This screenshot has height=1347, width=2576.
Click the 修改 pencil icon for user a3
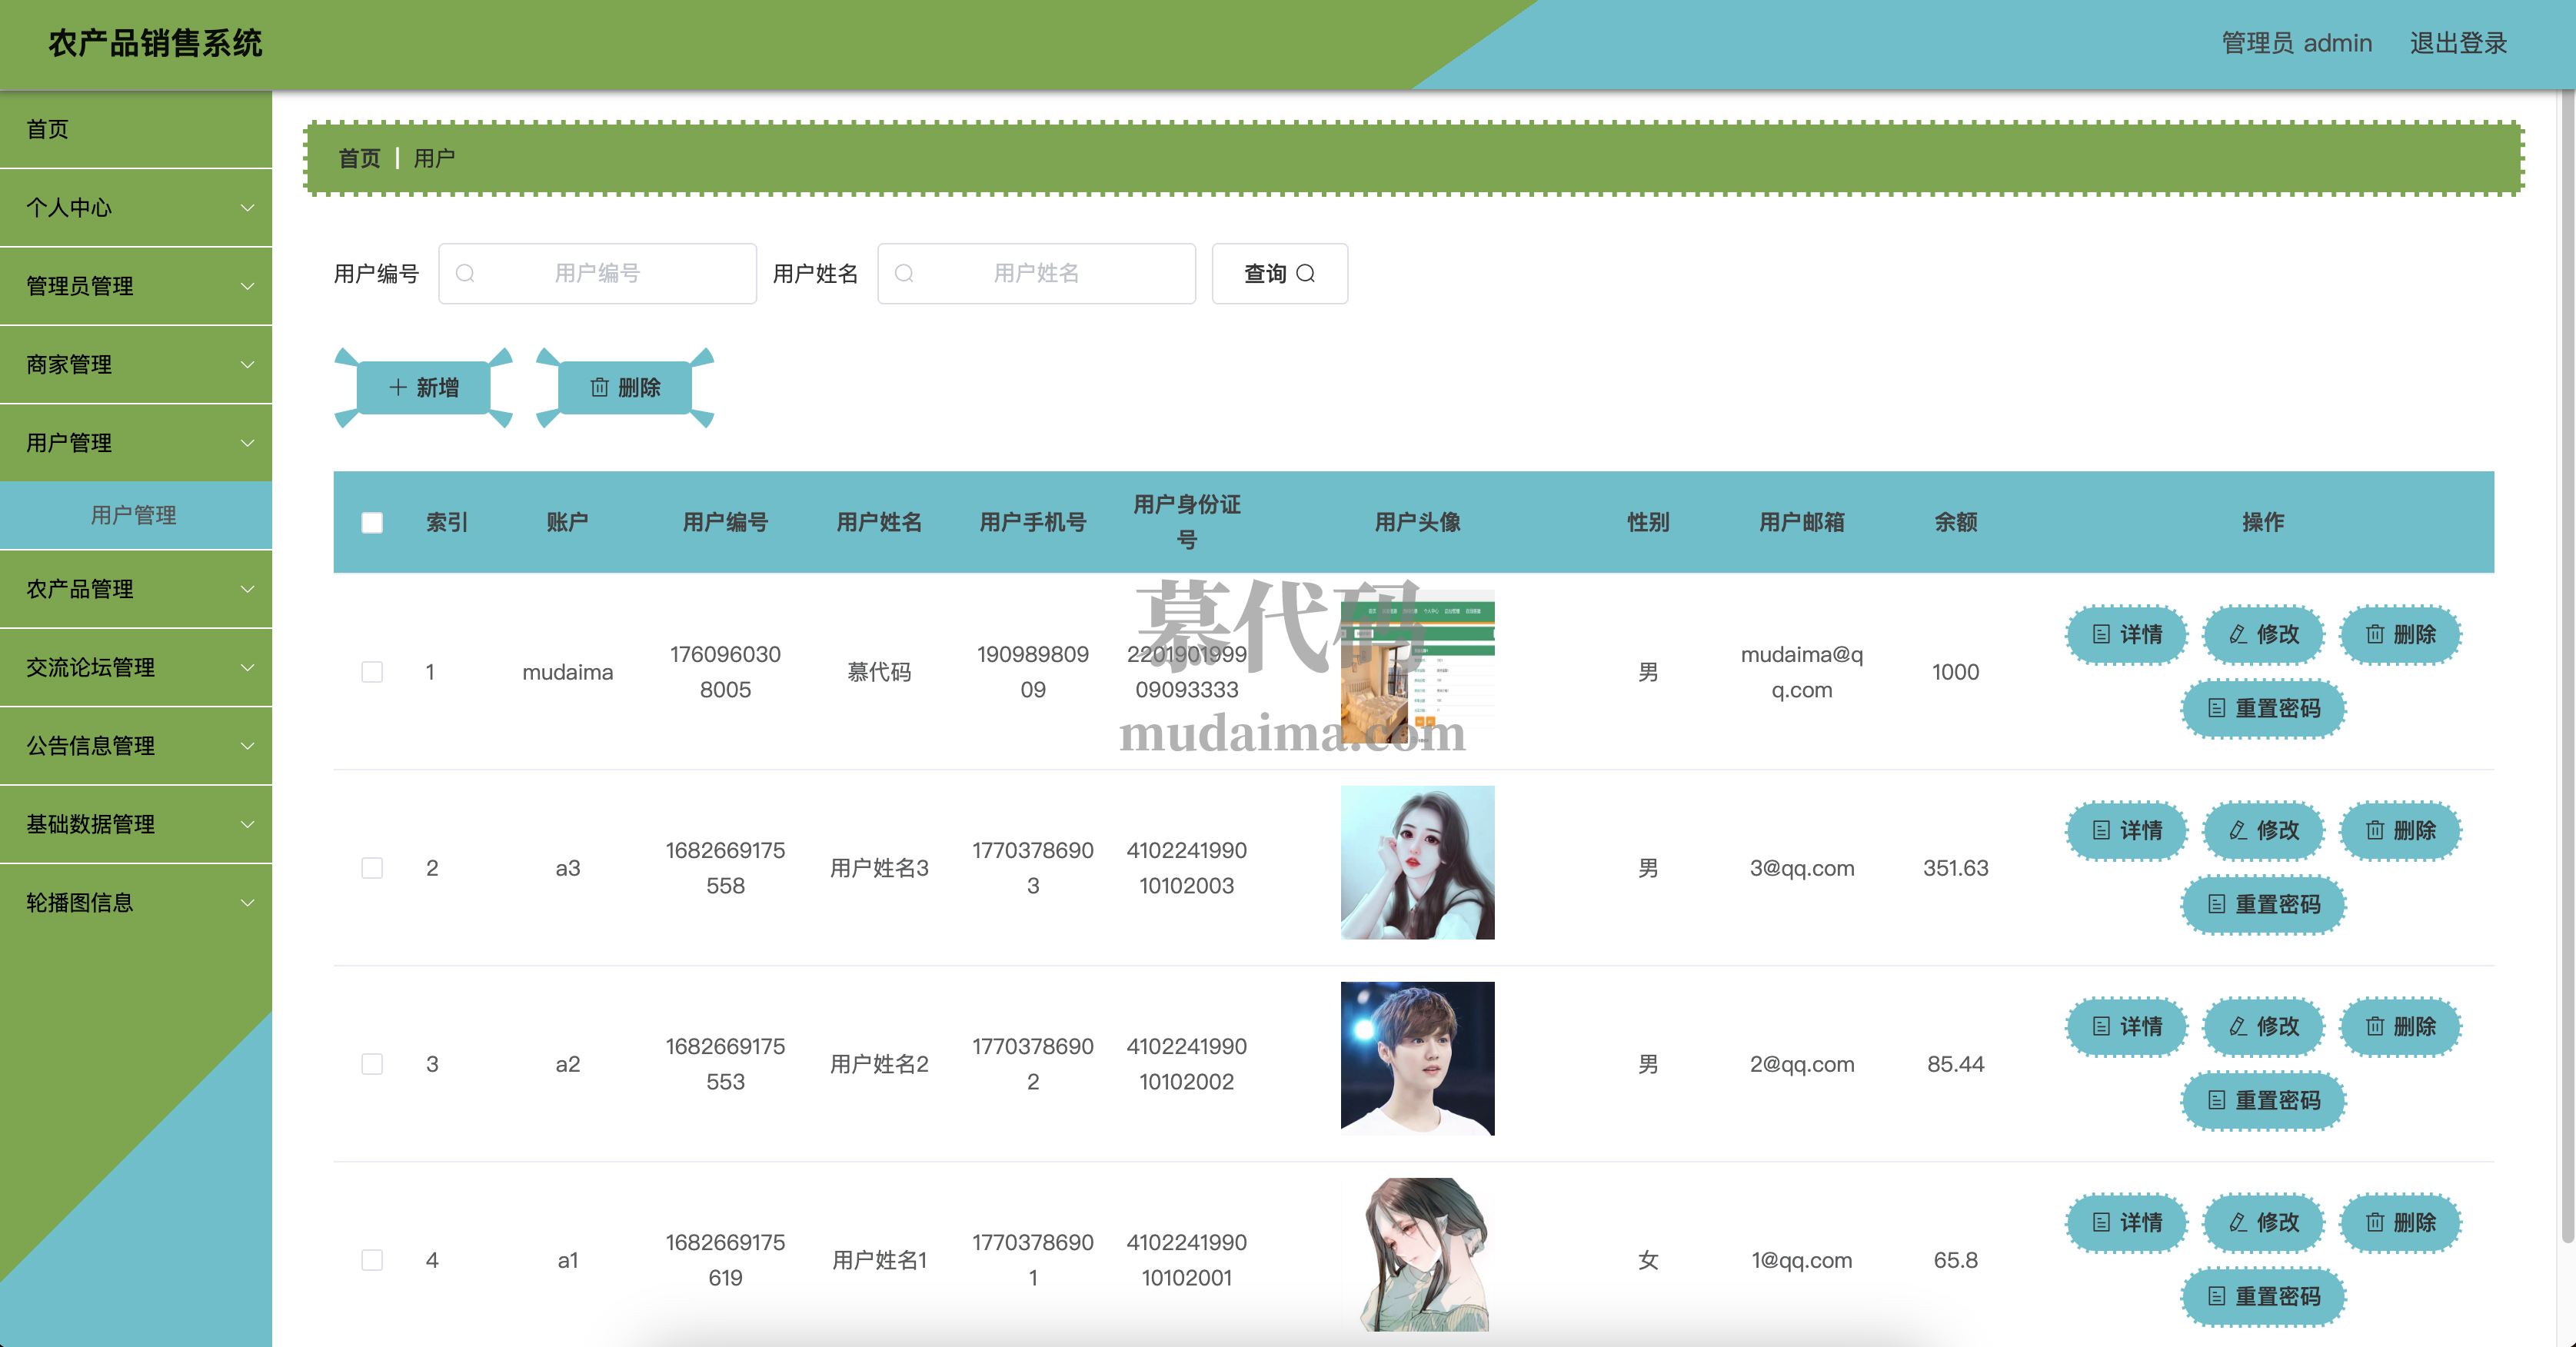[x=2238, y=831]
